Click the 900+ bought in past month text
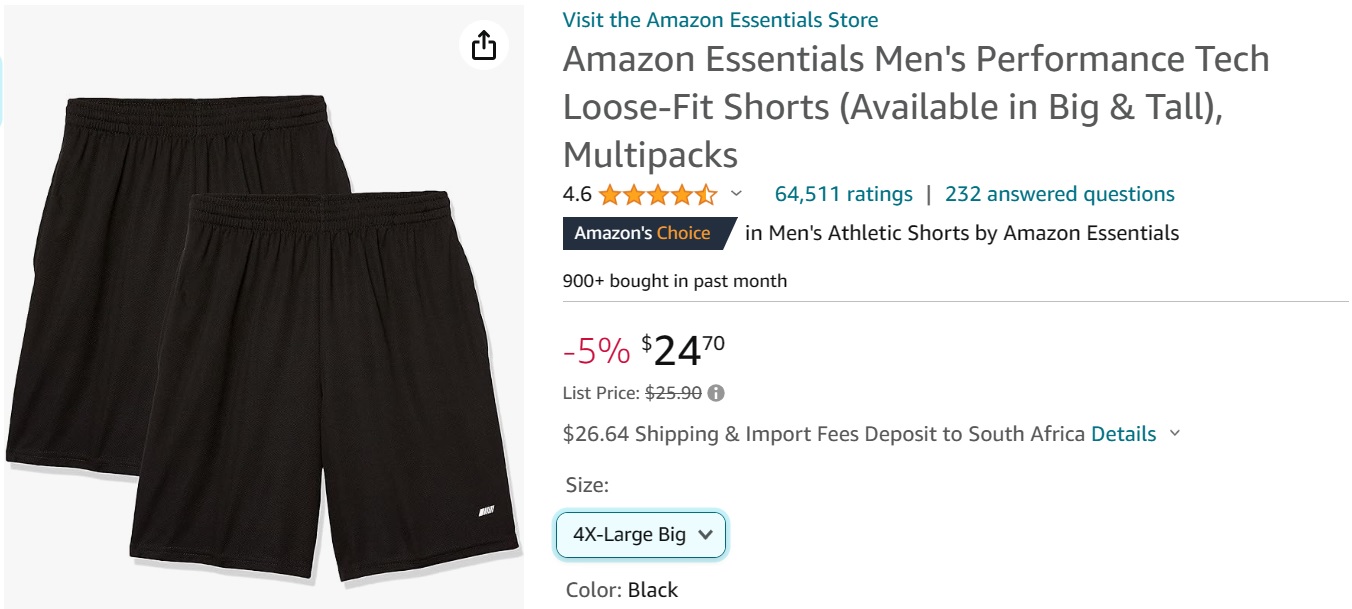The image size is (1352, 609). pos(675,281)
